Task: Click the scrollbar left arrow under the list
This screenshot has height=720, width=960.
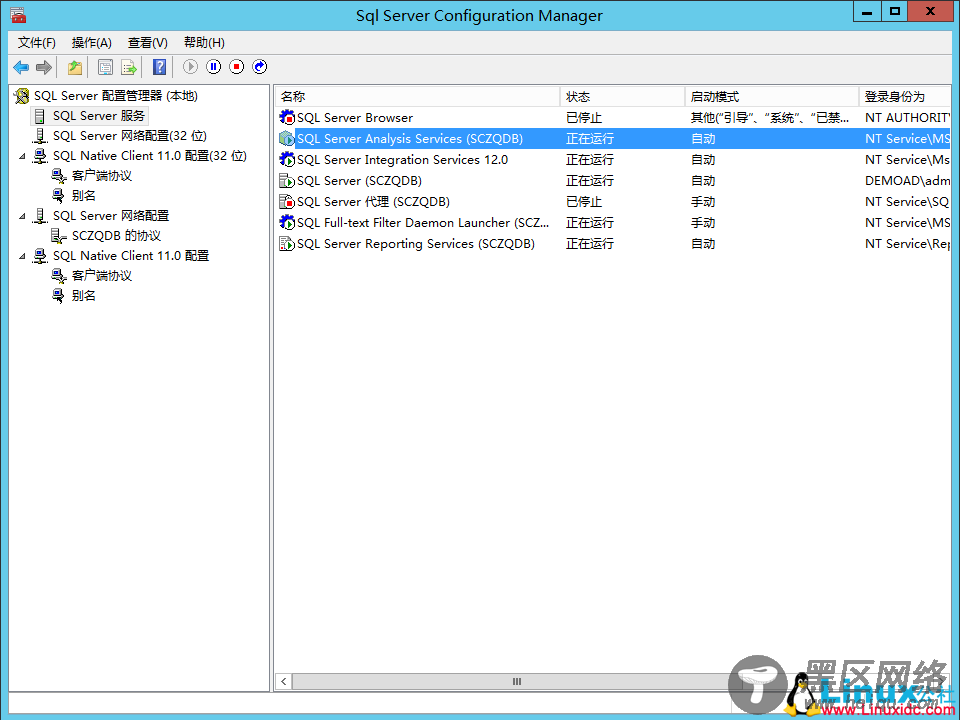Action: [283, 681]
